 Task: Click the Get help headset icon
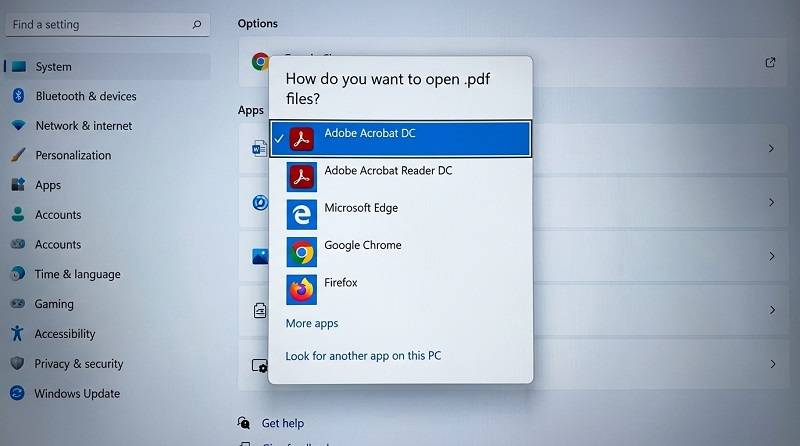(243, 423)
